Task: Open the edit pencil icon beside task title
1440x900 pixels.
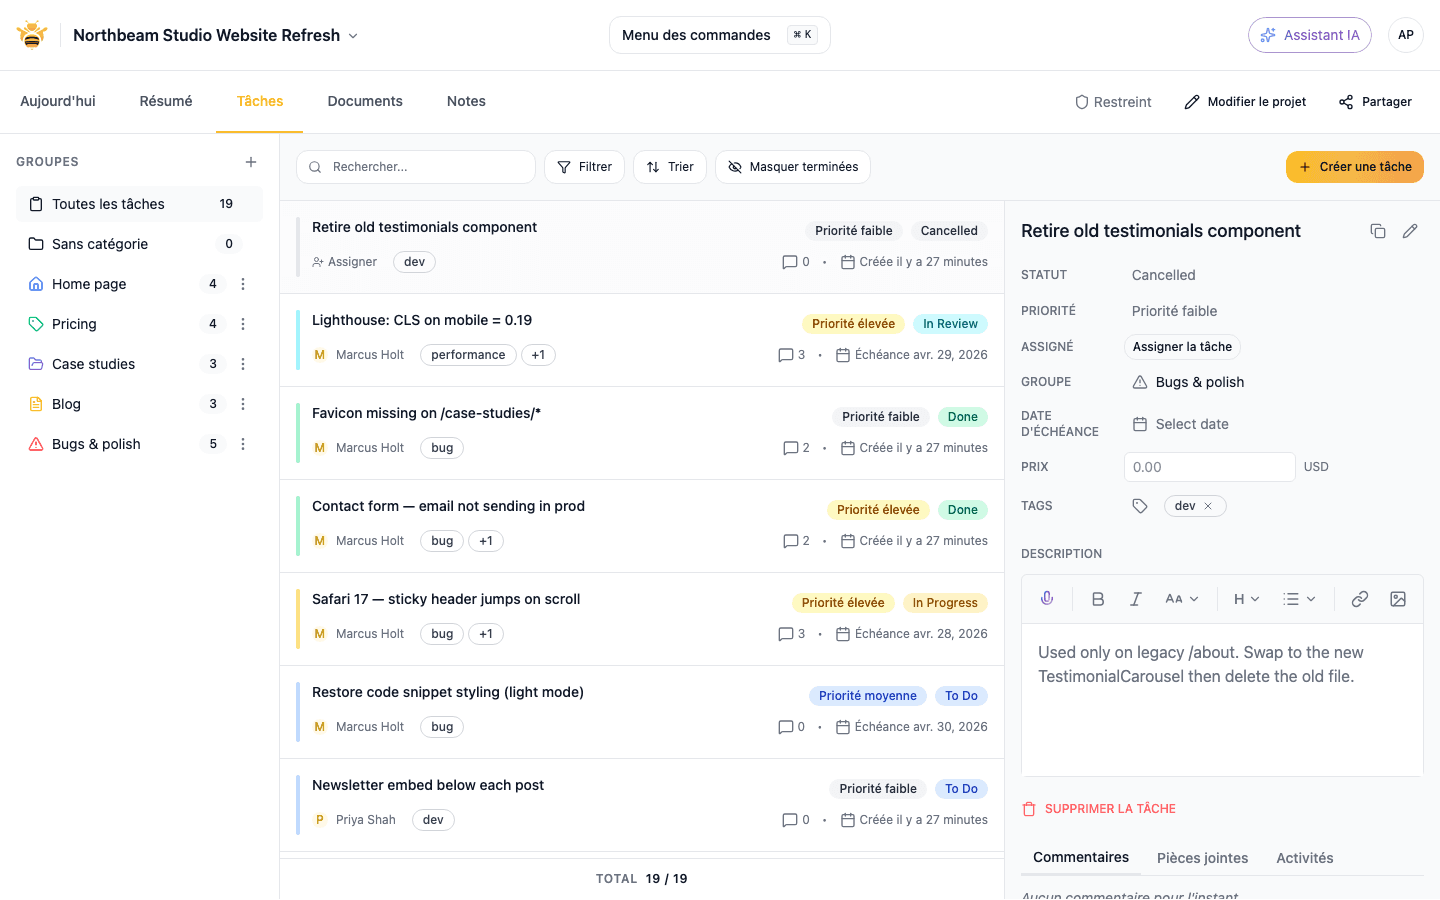Action: (x=1410, y=230)
